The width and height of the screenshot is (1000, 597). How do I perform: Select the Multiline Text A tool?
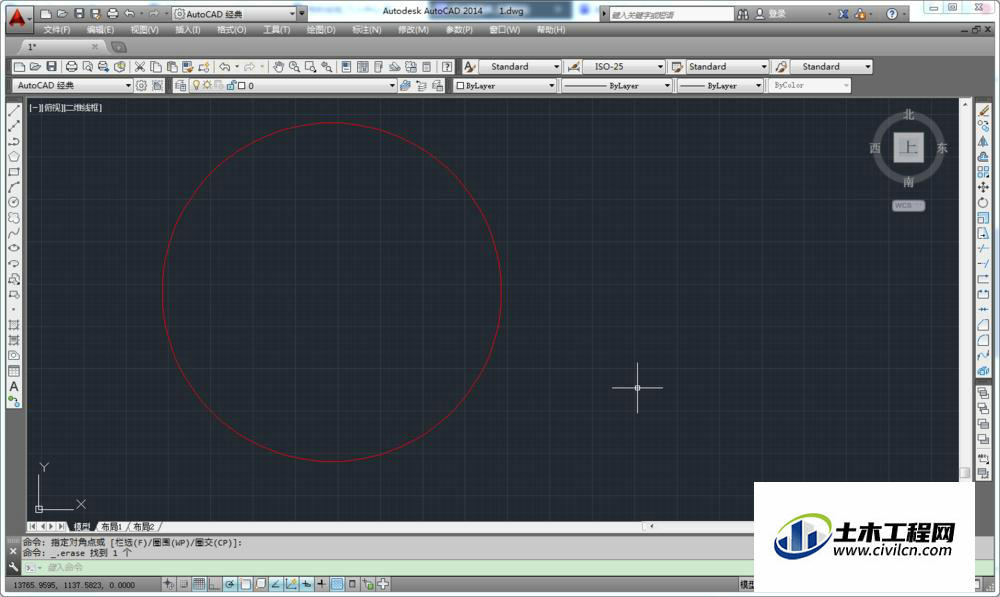coord(13,387)
